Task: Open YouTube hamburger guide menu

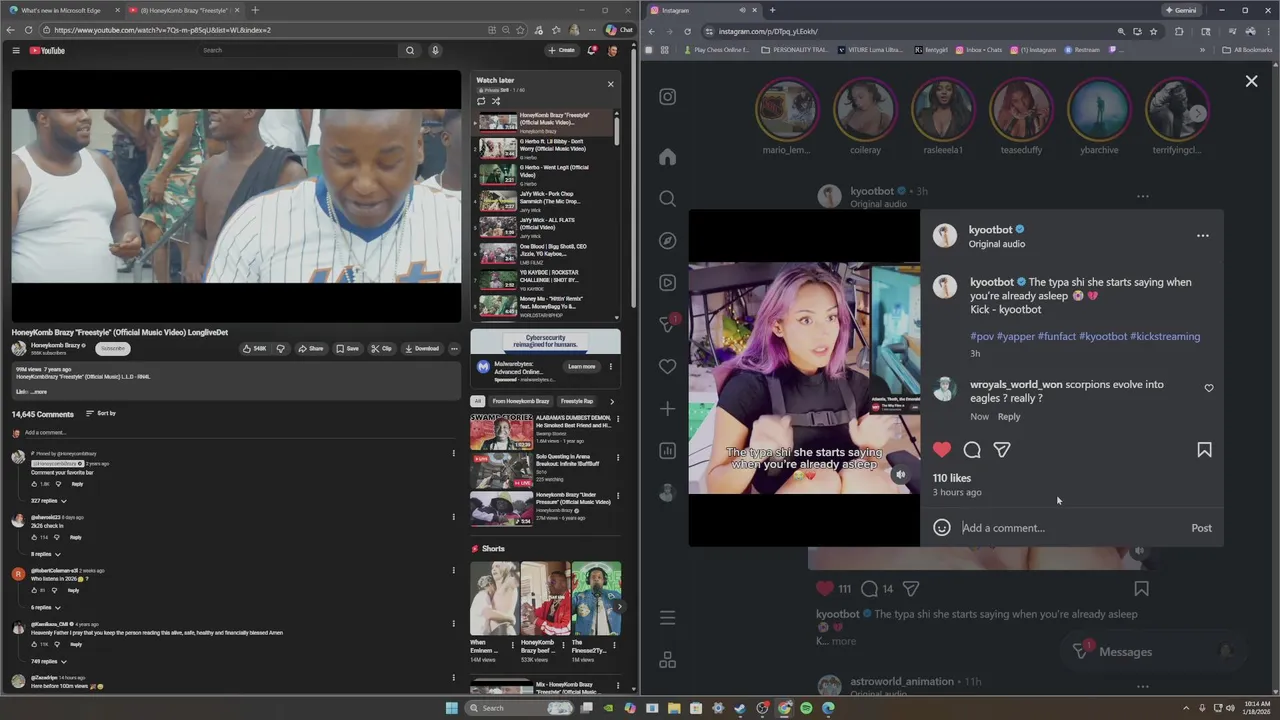Action: (x=16, y=50)
